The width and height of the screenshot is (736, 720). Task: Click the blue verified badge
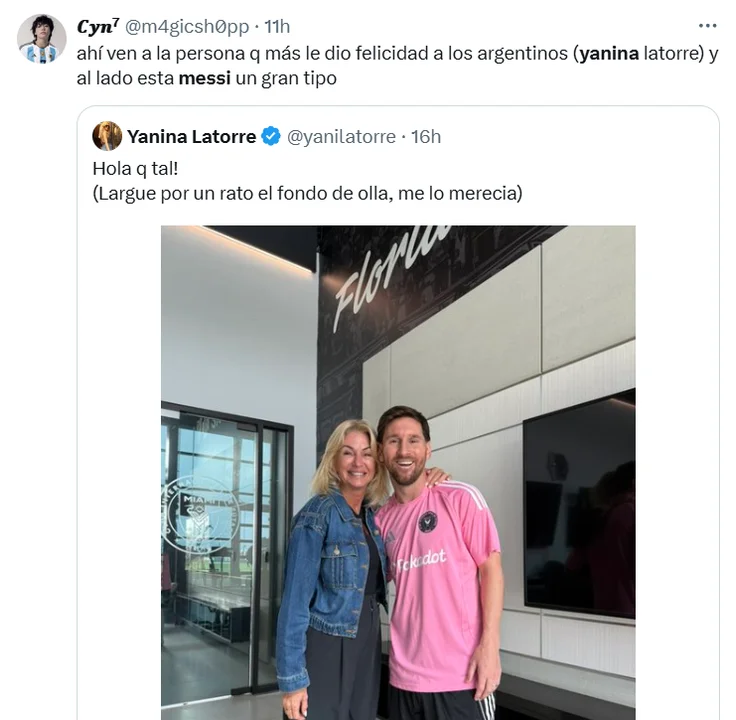(x=270, y=137)
